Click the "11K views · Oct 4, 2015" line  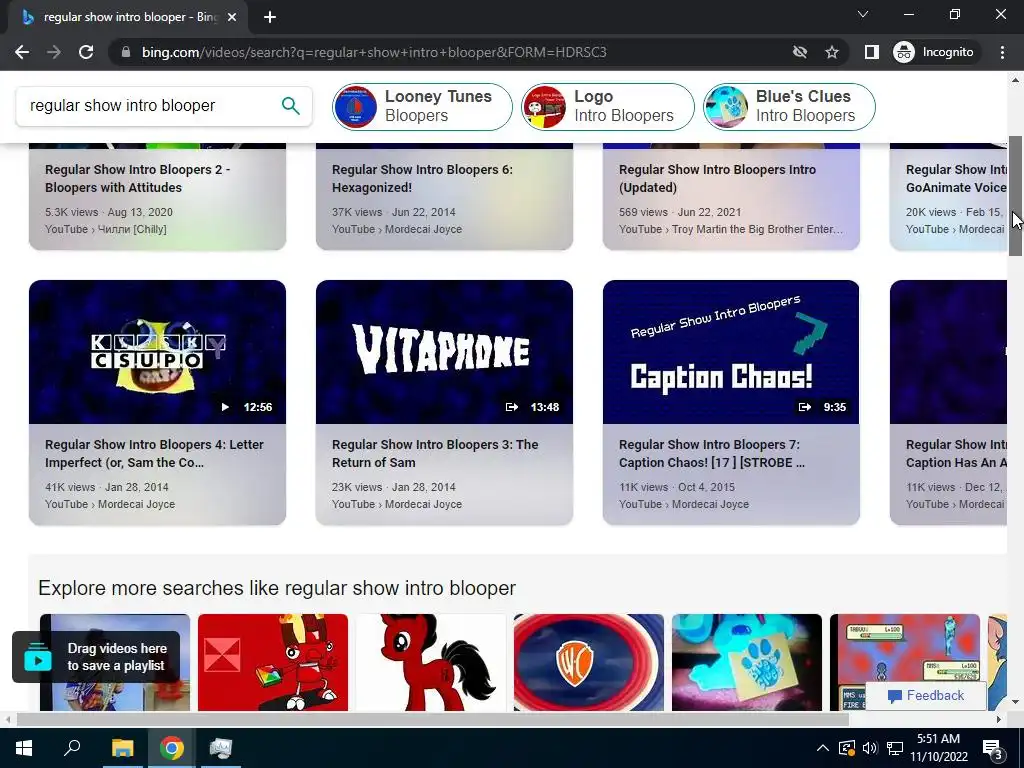pyautogui.click(x=677, y=487)
